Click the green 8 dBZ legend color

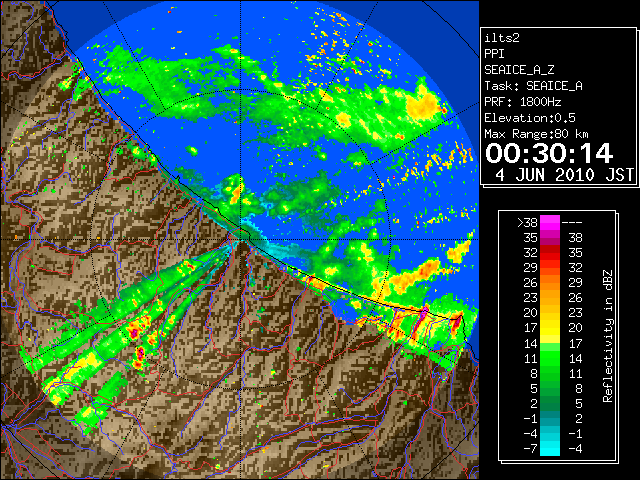[x=550, y=373]
